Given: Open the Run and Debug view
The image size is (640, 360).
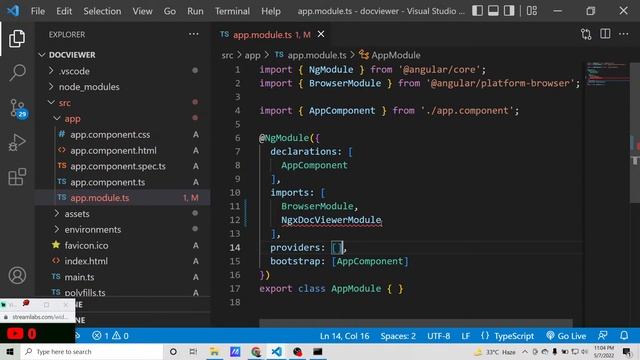Looking at the screenshot, I should (17, 142).
